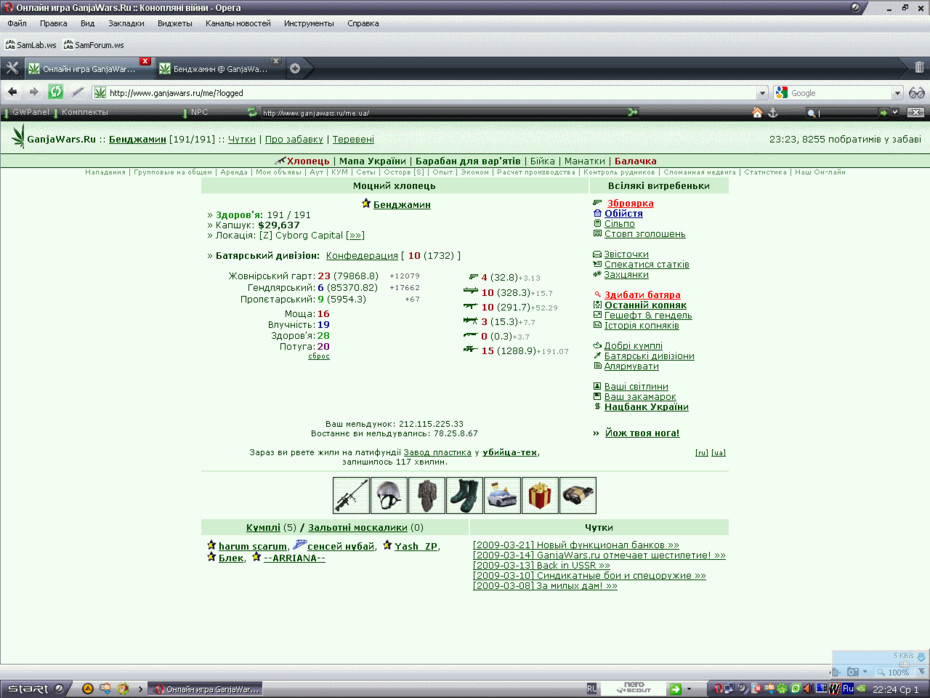Viewport: 930px width, 698px height.
Task: Open the Батярські дивізіони link
Action: coord(649,356)
